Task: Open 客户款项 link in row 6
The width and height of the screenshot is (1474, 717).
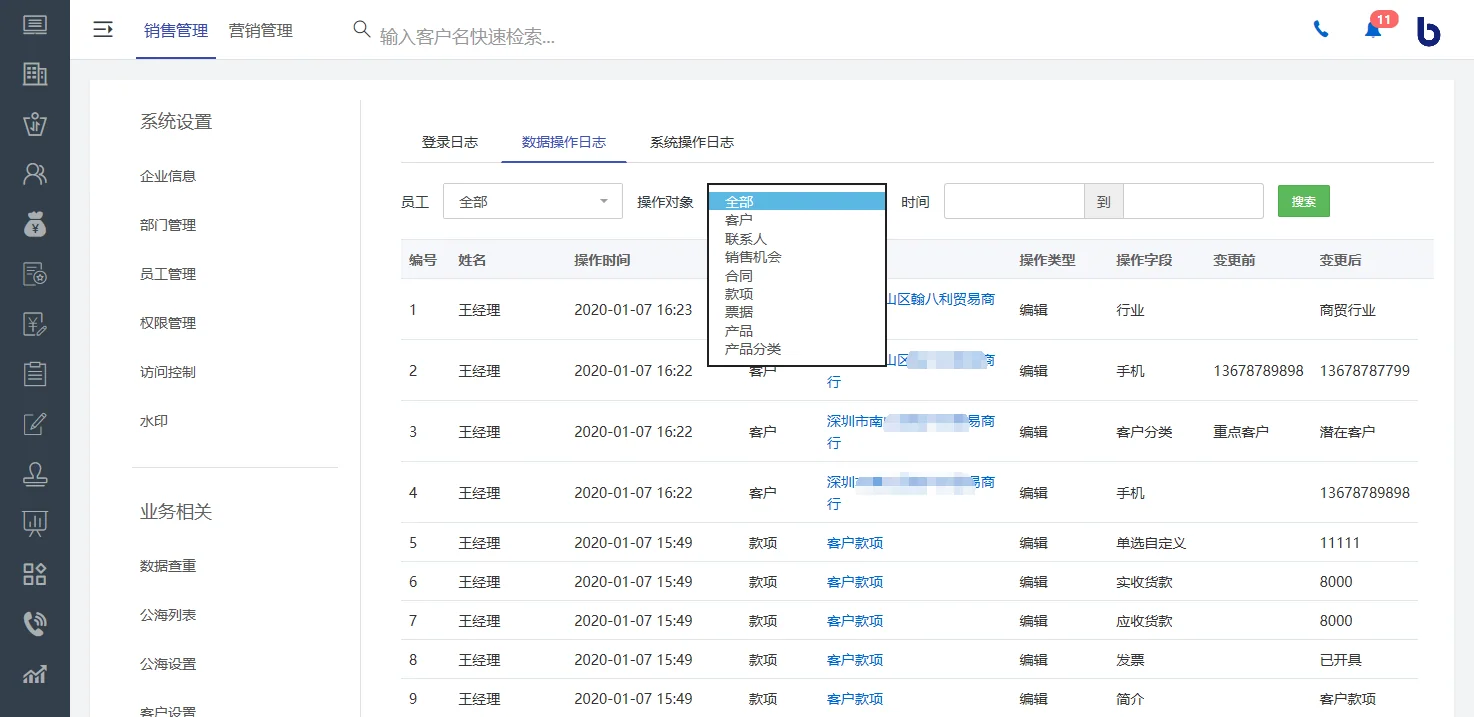Action: click(x=855, y=582)
